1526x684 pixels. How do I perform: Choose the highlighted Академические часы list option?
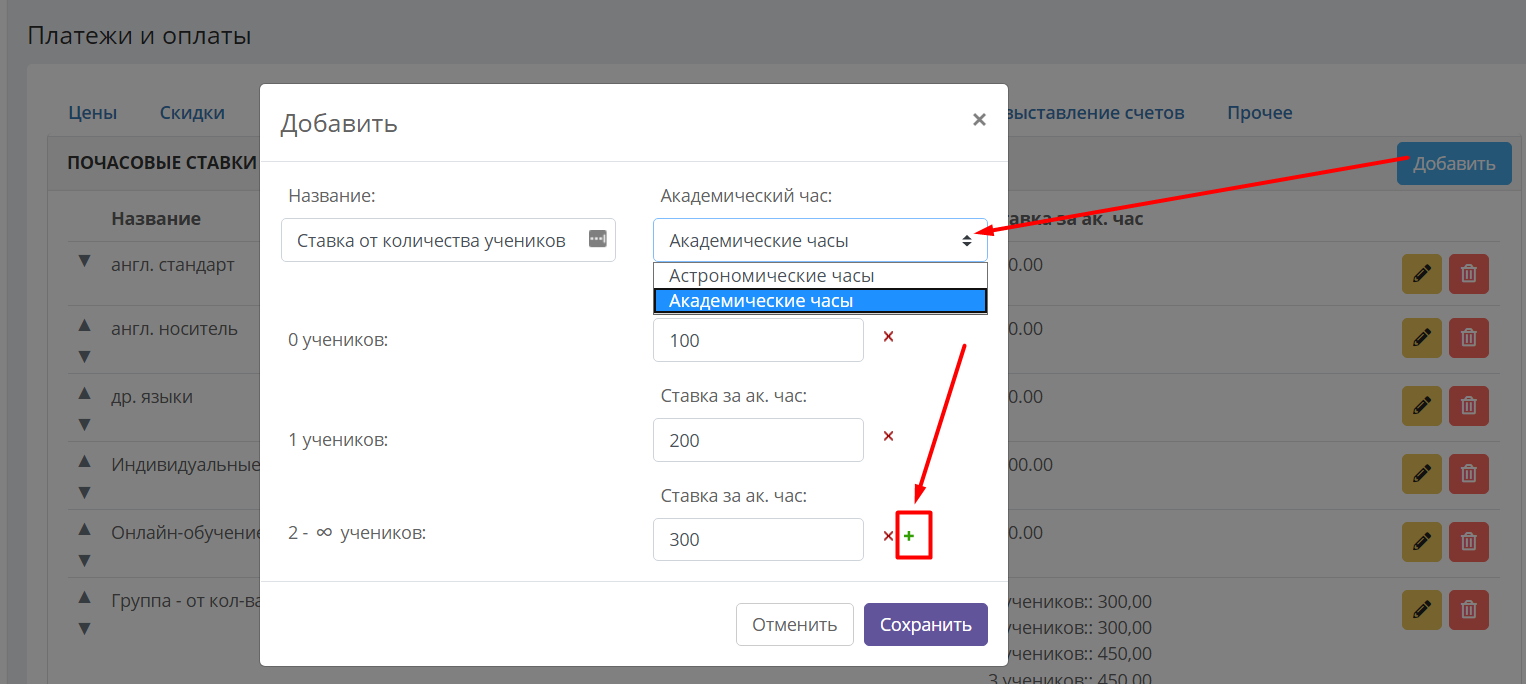(x=820, y=301)
